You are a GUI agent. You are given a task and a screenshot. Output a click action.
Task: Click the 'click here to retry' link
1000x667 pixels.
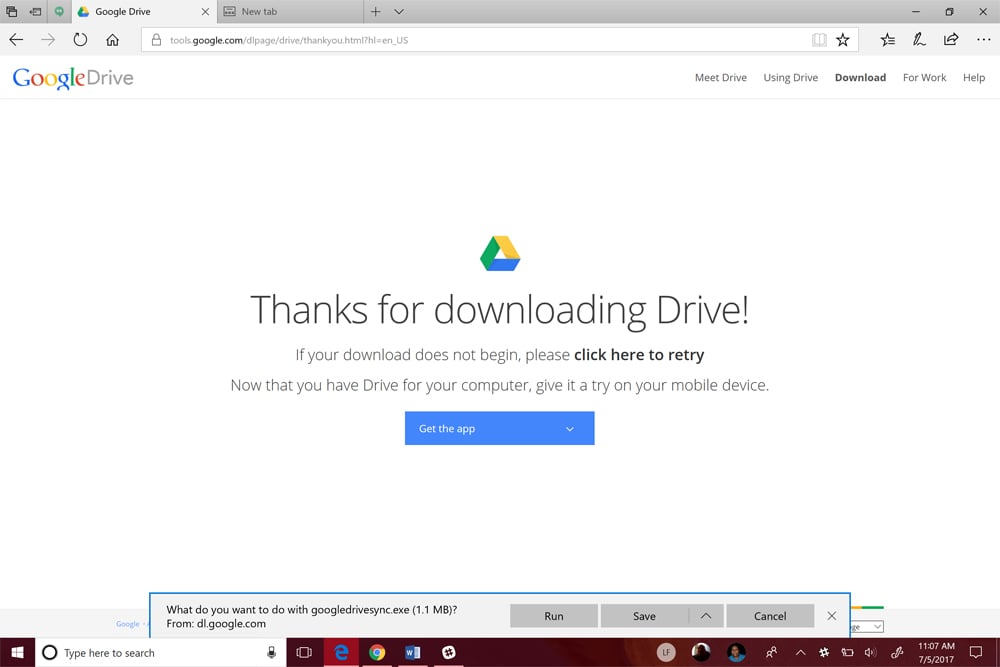coord(639,355)
